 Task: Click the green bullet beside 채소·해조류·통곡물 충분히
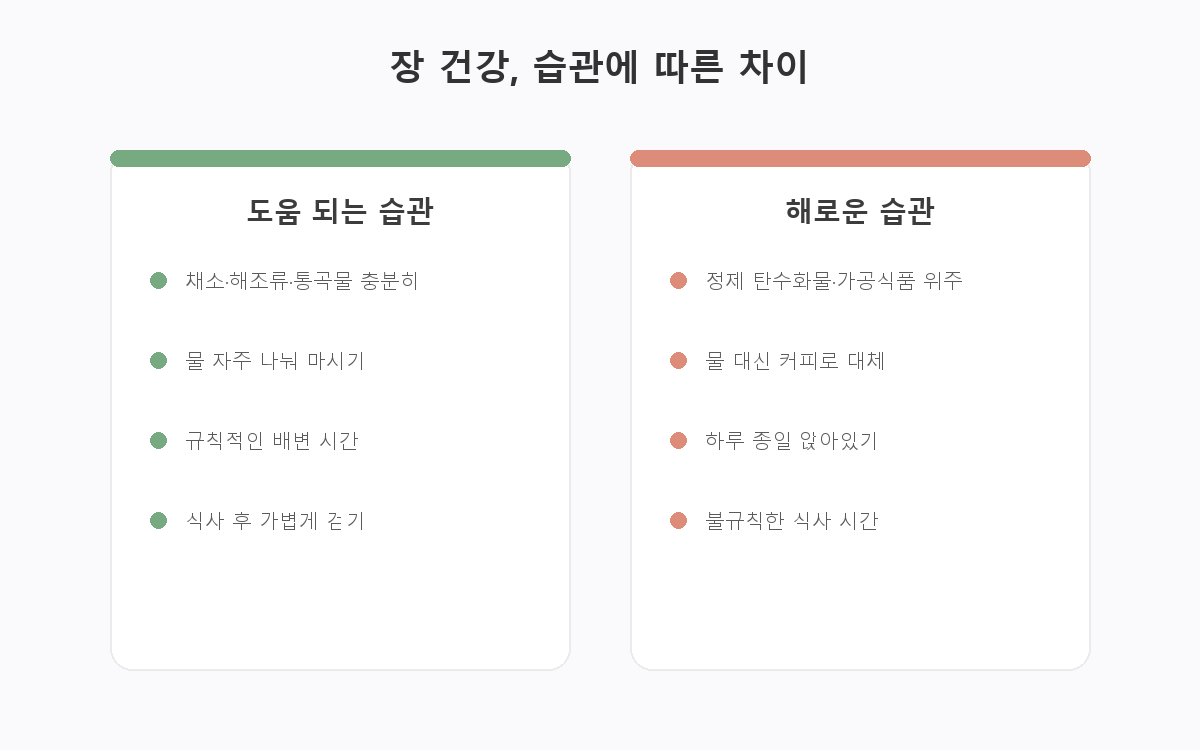(x=158, y=281)
